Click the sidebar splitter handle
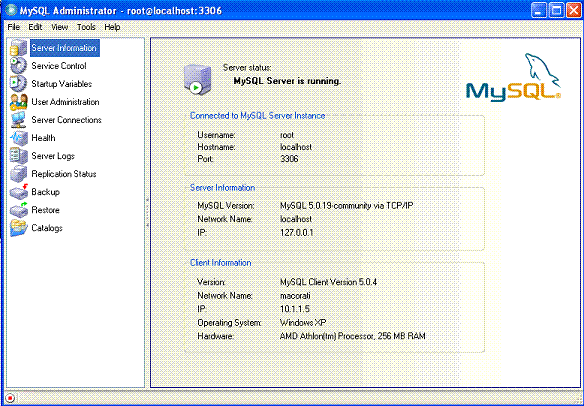 tap(147, 212)
